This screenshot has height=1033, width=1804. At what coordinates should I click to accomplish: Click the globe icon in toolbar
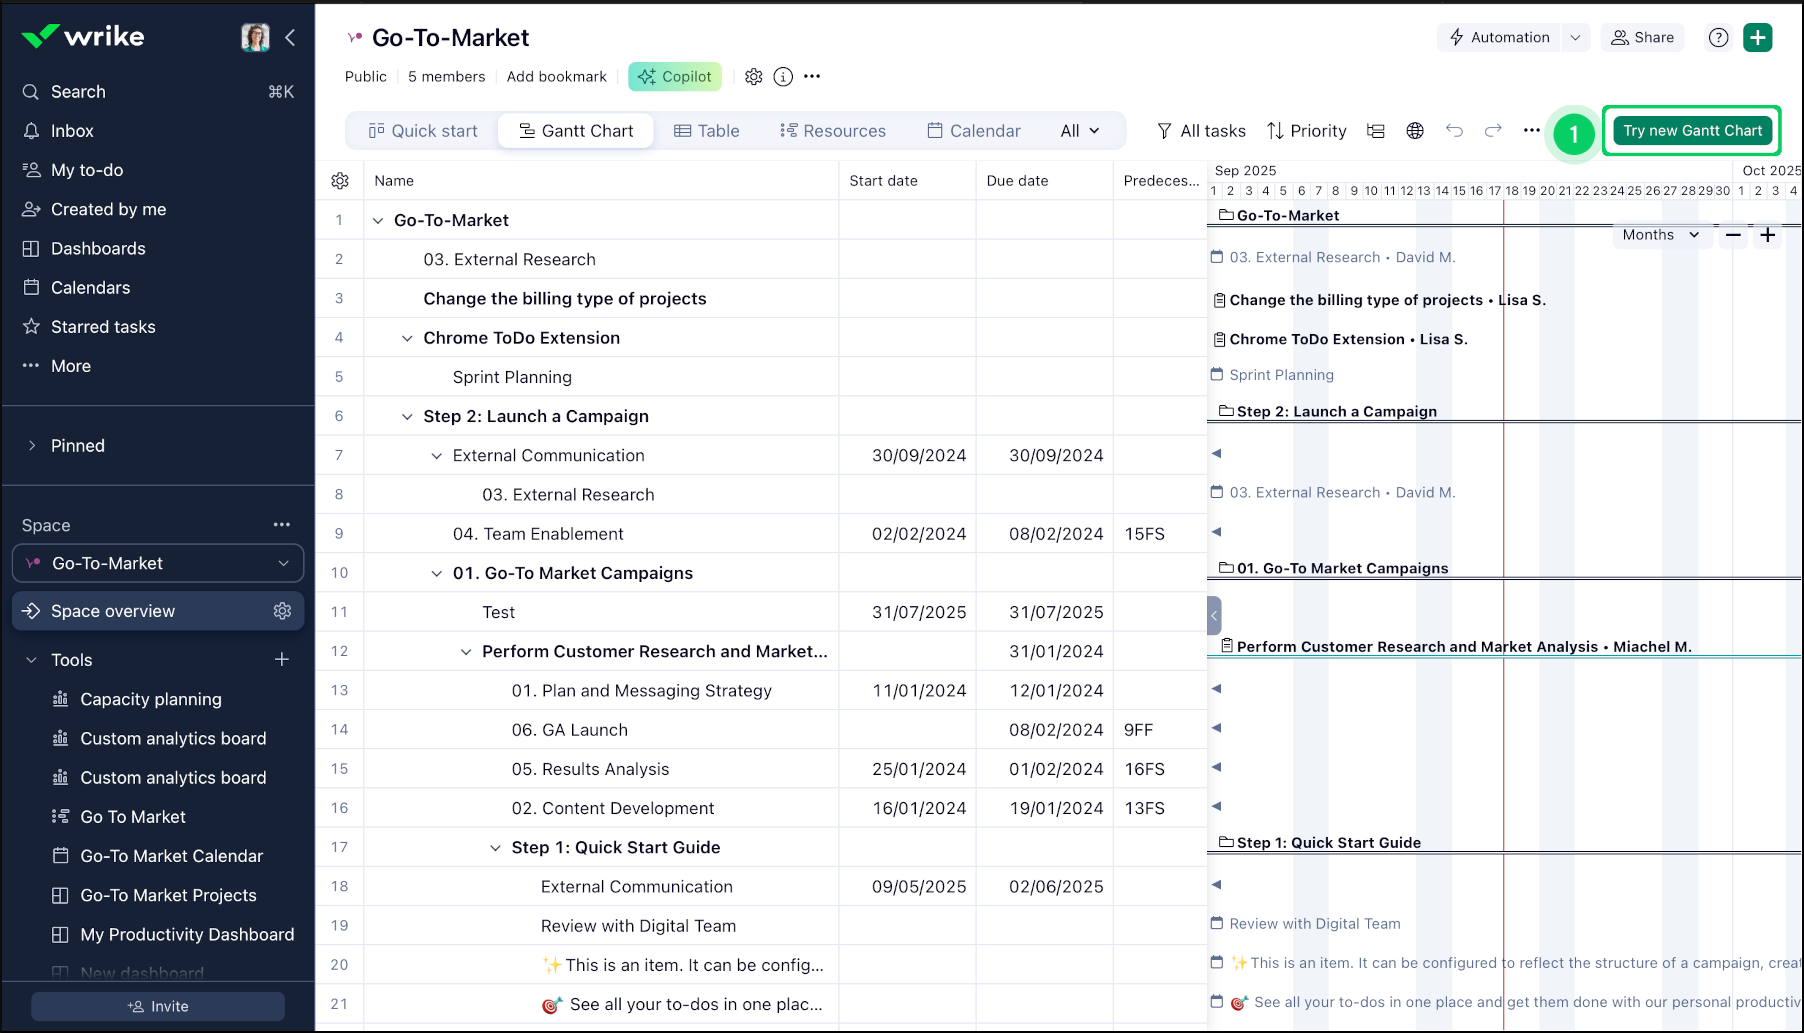tap(1414, 131)
